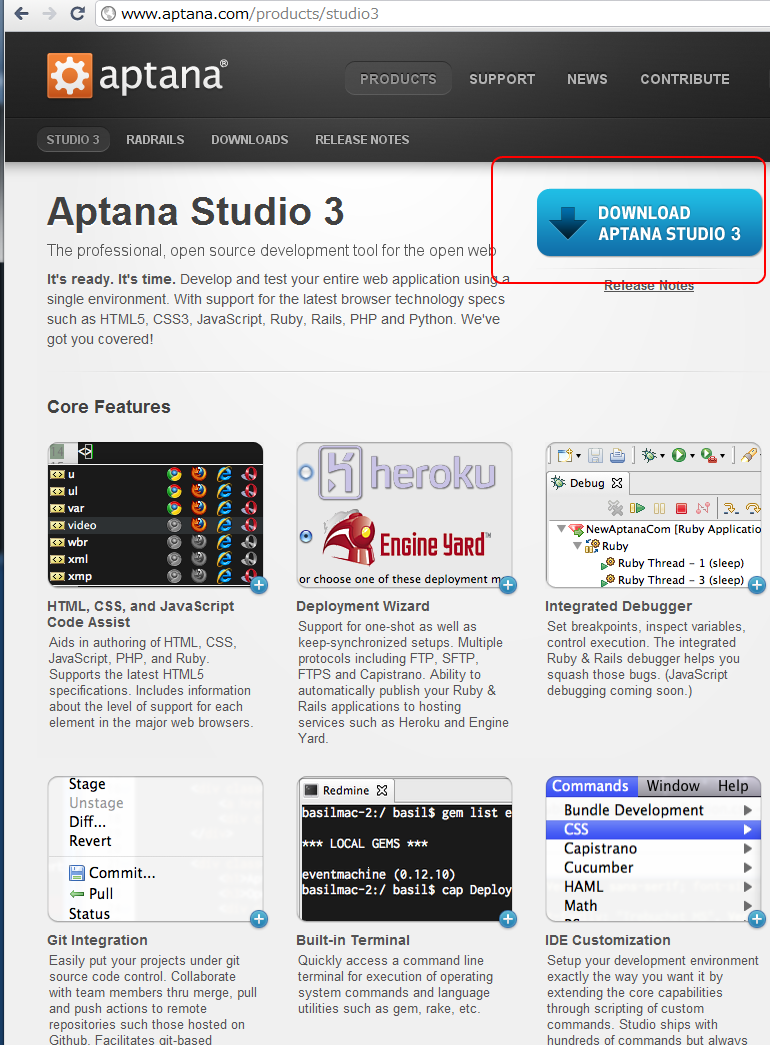Click the Chrome icon in the video row
Image resolution: width=770 pixels, height=1045 pixels.
pyautogui.click(x=174, y=525)
